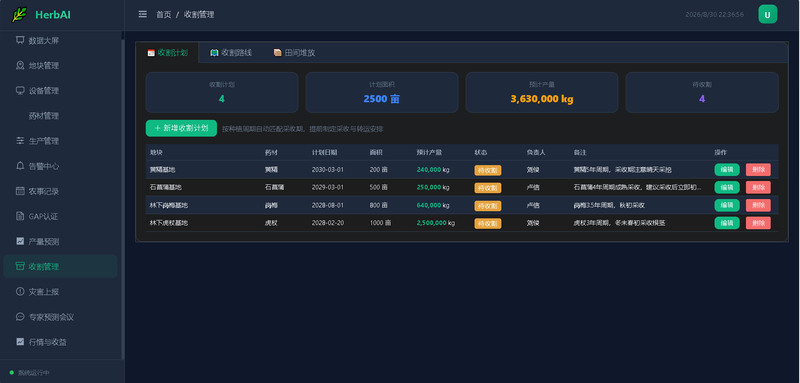The width and height of the screenshot is (800, 383).
Task: Click the 1000 亩 area cell
Action: click(381, 223)
